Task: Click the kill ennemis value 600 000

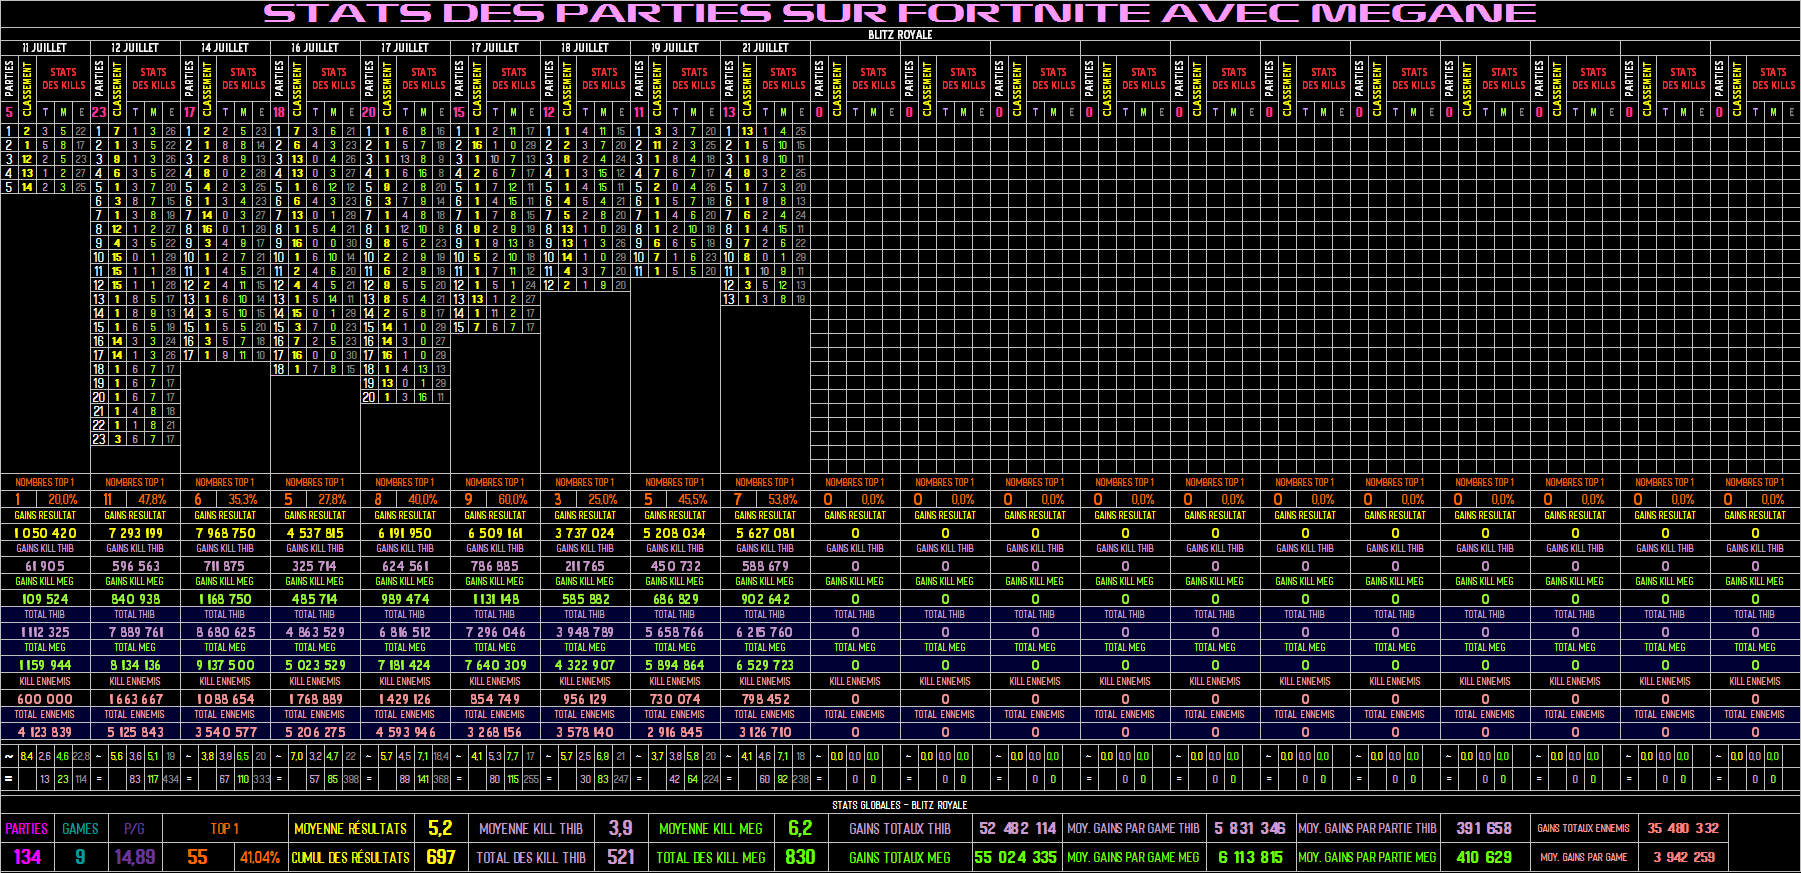Action: pos(45,699)
